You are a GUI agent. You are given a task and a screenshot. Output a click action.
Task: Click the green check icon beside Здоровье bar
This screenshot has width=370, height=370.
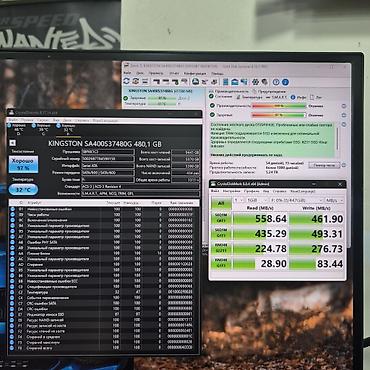(x=212, y=115)
